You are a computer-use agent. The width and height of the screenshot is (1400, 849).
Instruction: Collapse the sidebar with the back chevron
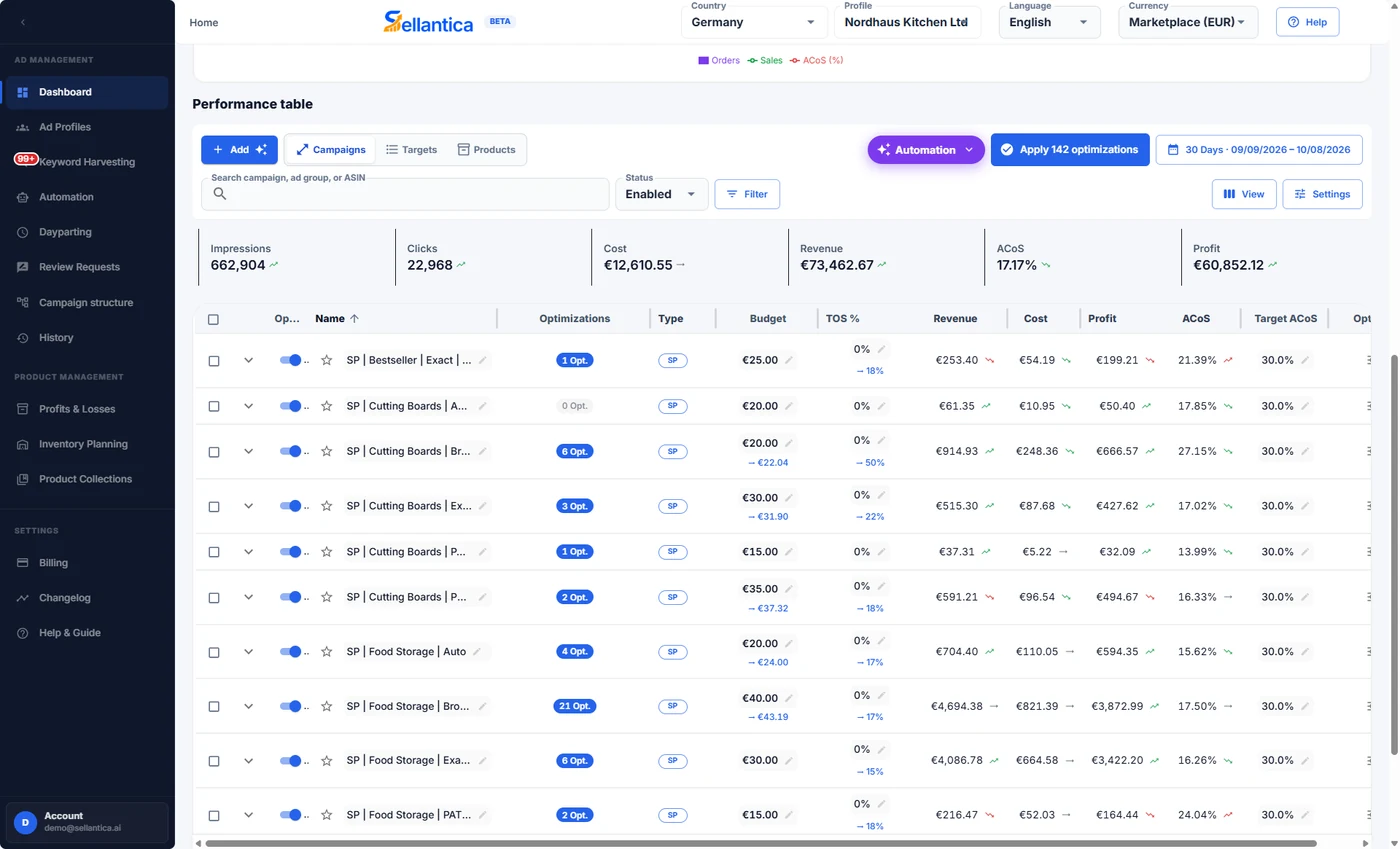[23, 22]
